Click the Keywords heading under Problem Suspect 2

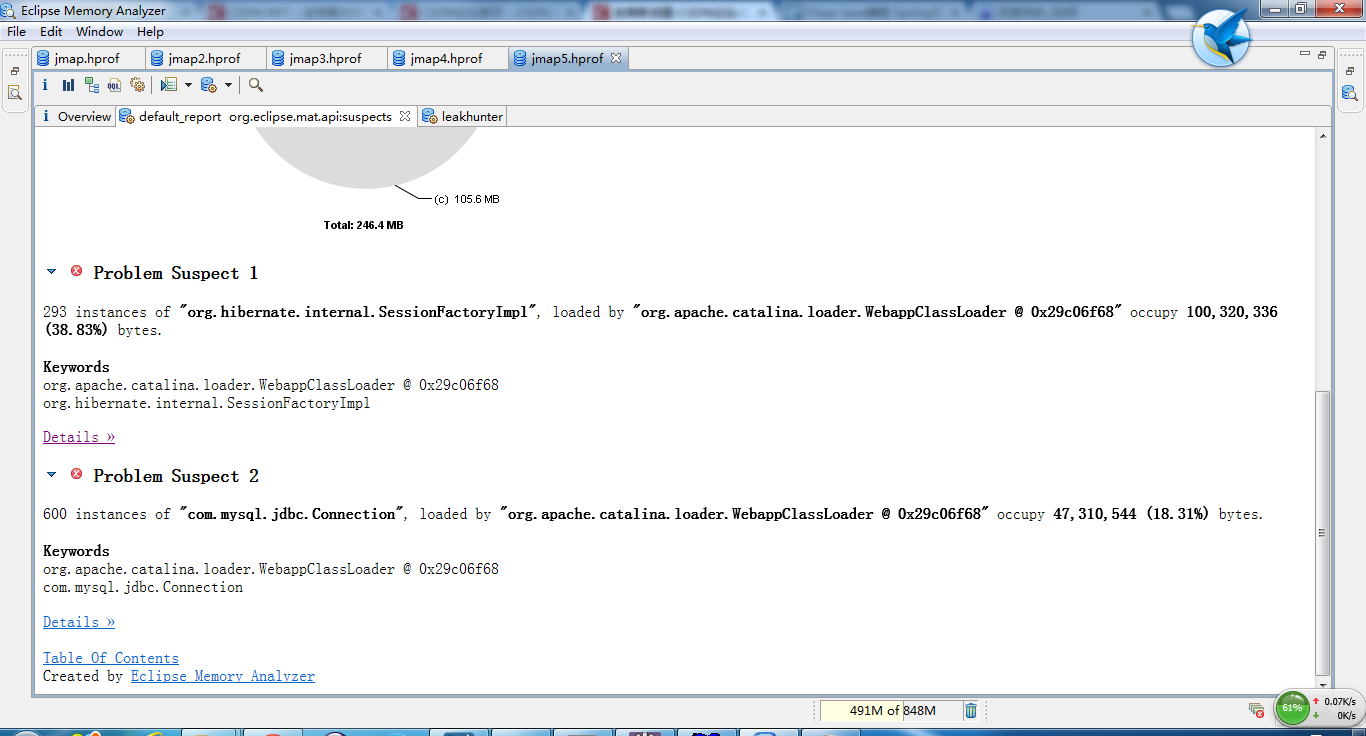click(76, 551)
